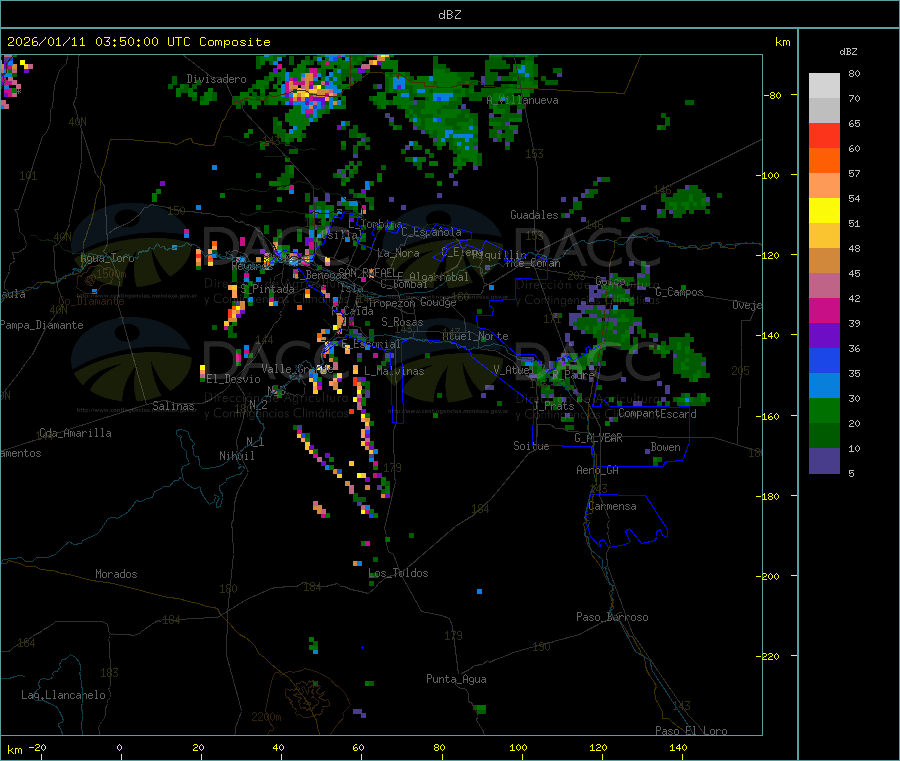Click the Punta_Agua map label
The image size is (900, 761).
coord(456,679)
